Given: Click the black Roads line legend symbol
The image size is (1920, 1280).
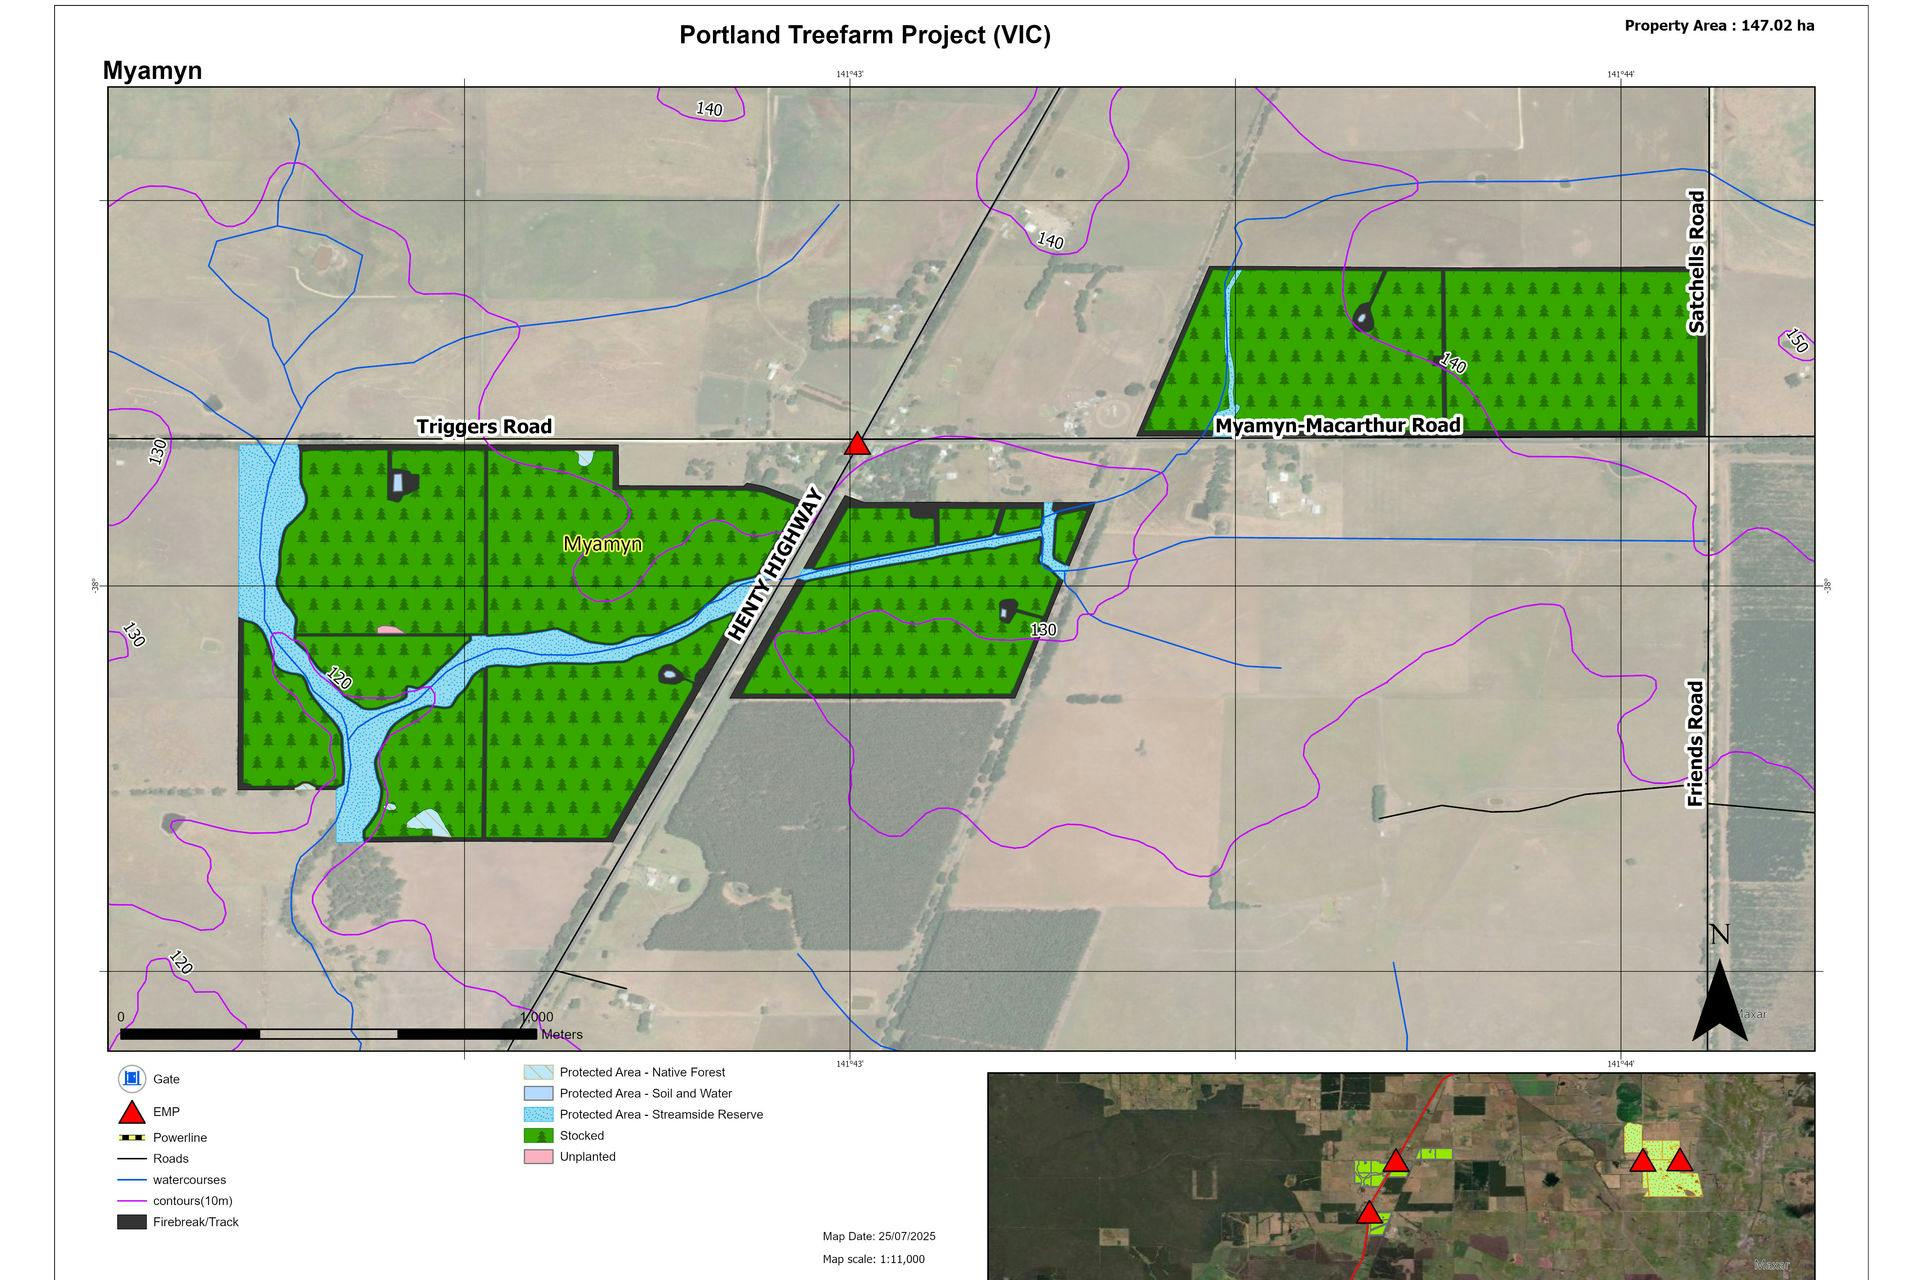Looking at the screenshot, I should tap(132, 1159).
